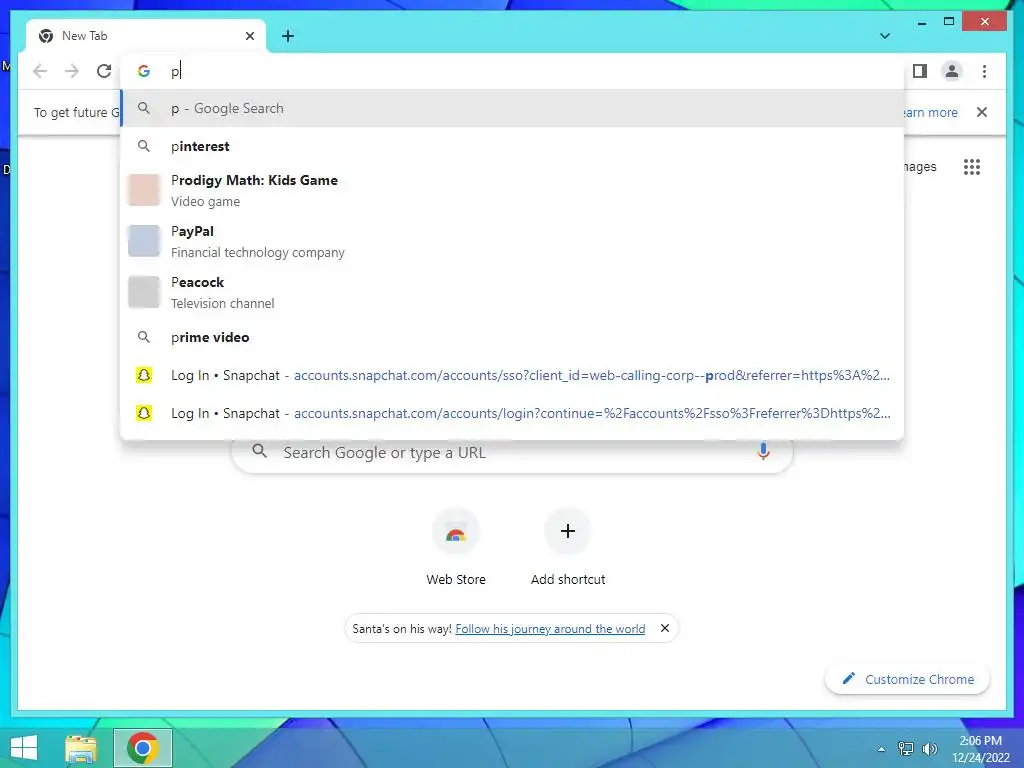Dismiss the info bar with its X
This screenshot has width=1024, height=768.
[982, 112]
